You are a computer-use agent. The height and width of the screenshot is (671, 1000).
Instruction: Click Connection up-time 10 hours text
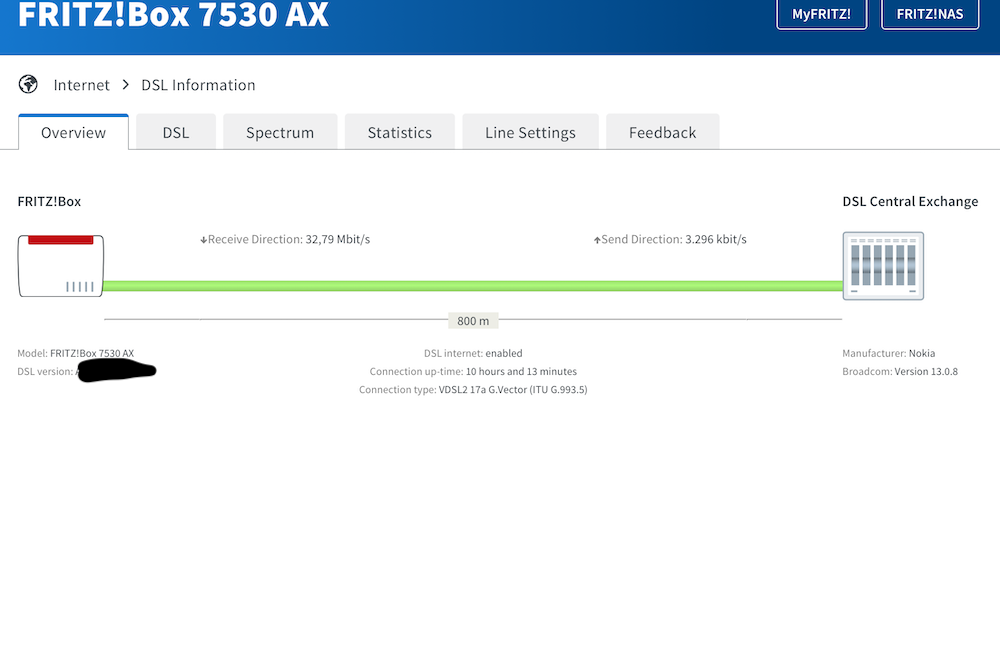click(473, 371)
